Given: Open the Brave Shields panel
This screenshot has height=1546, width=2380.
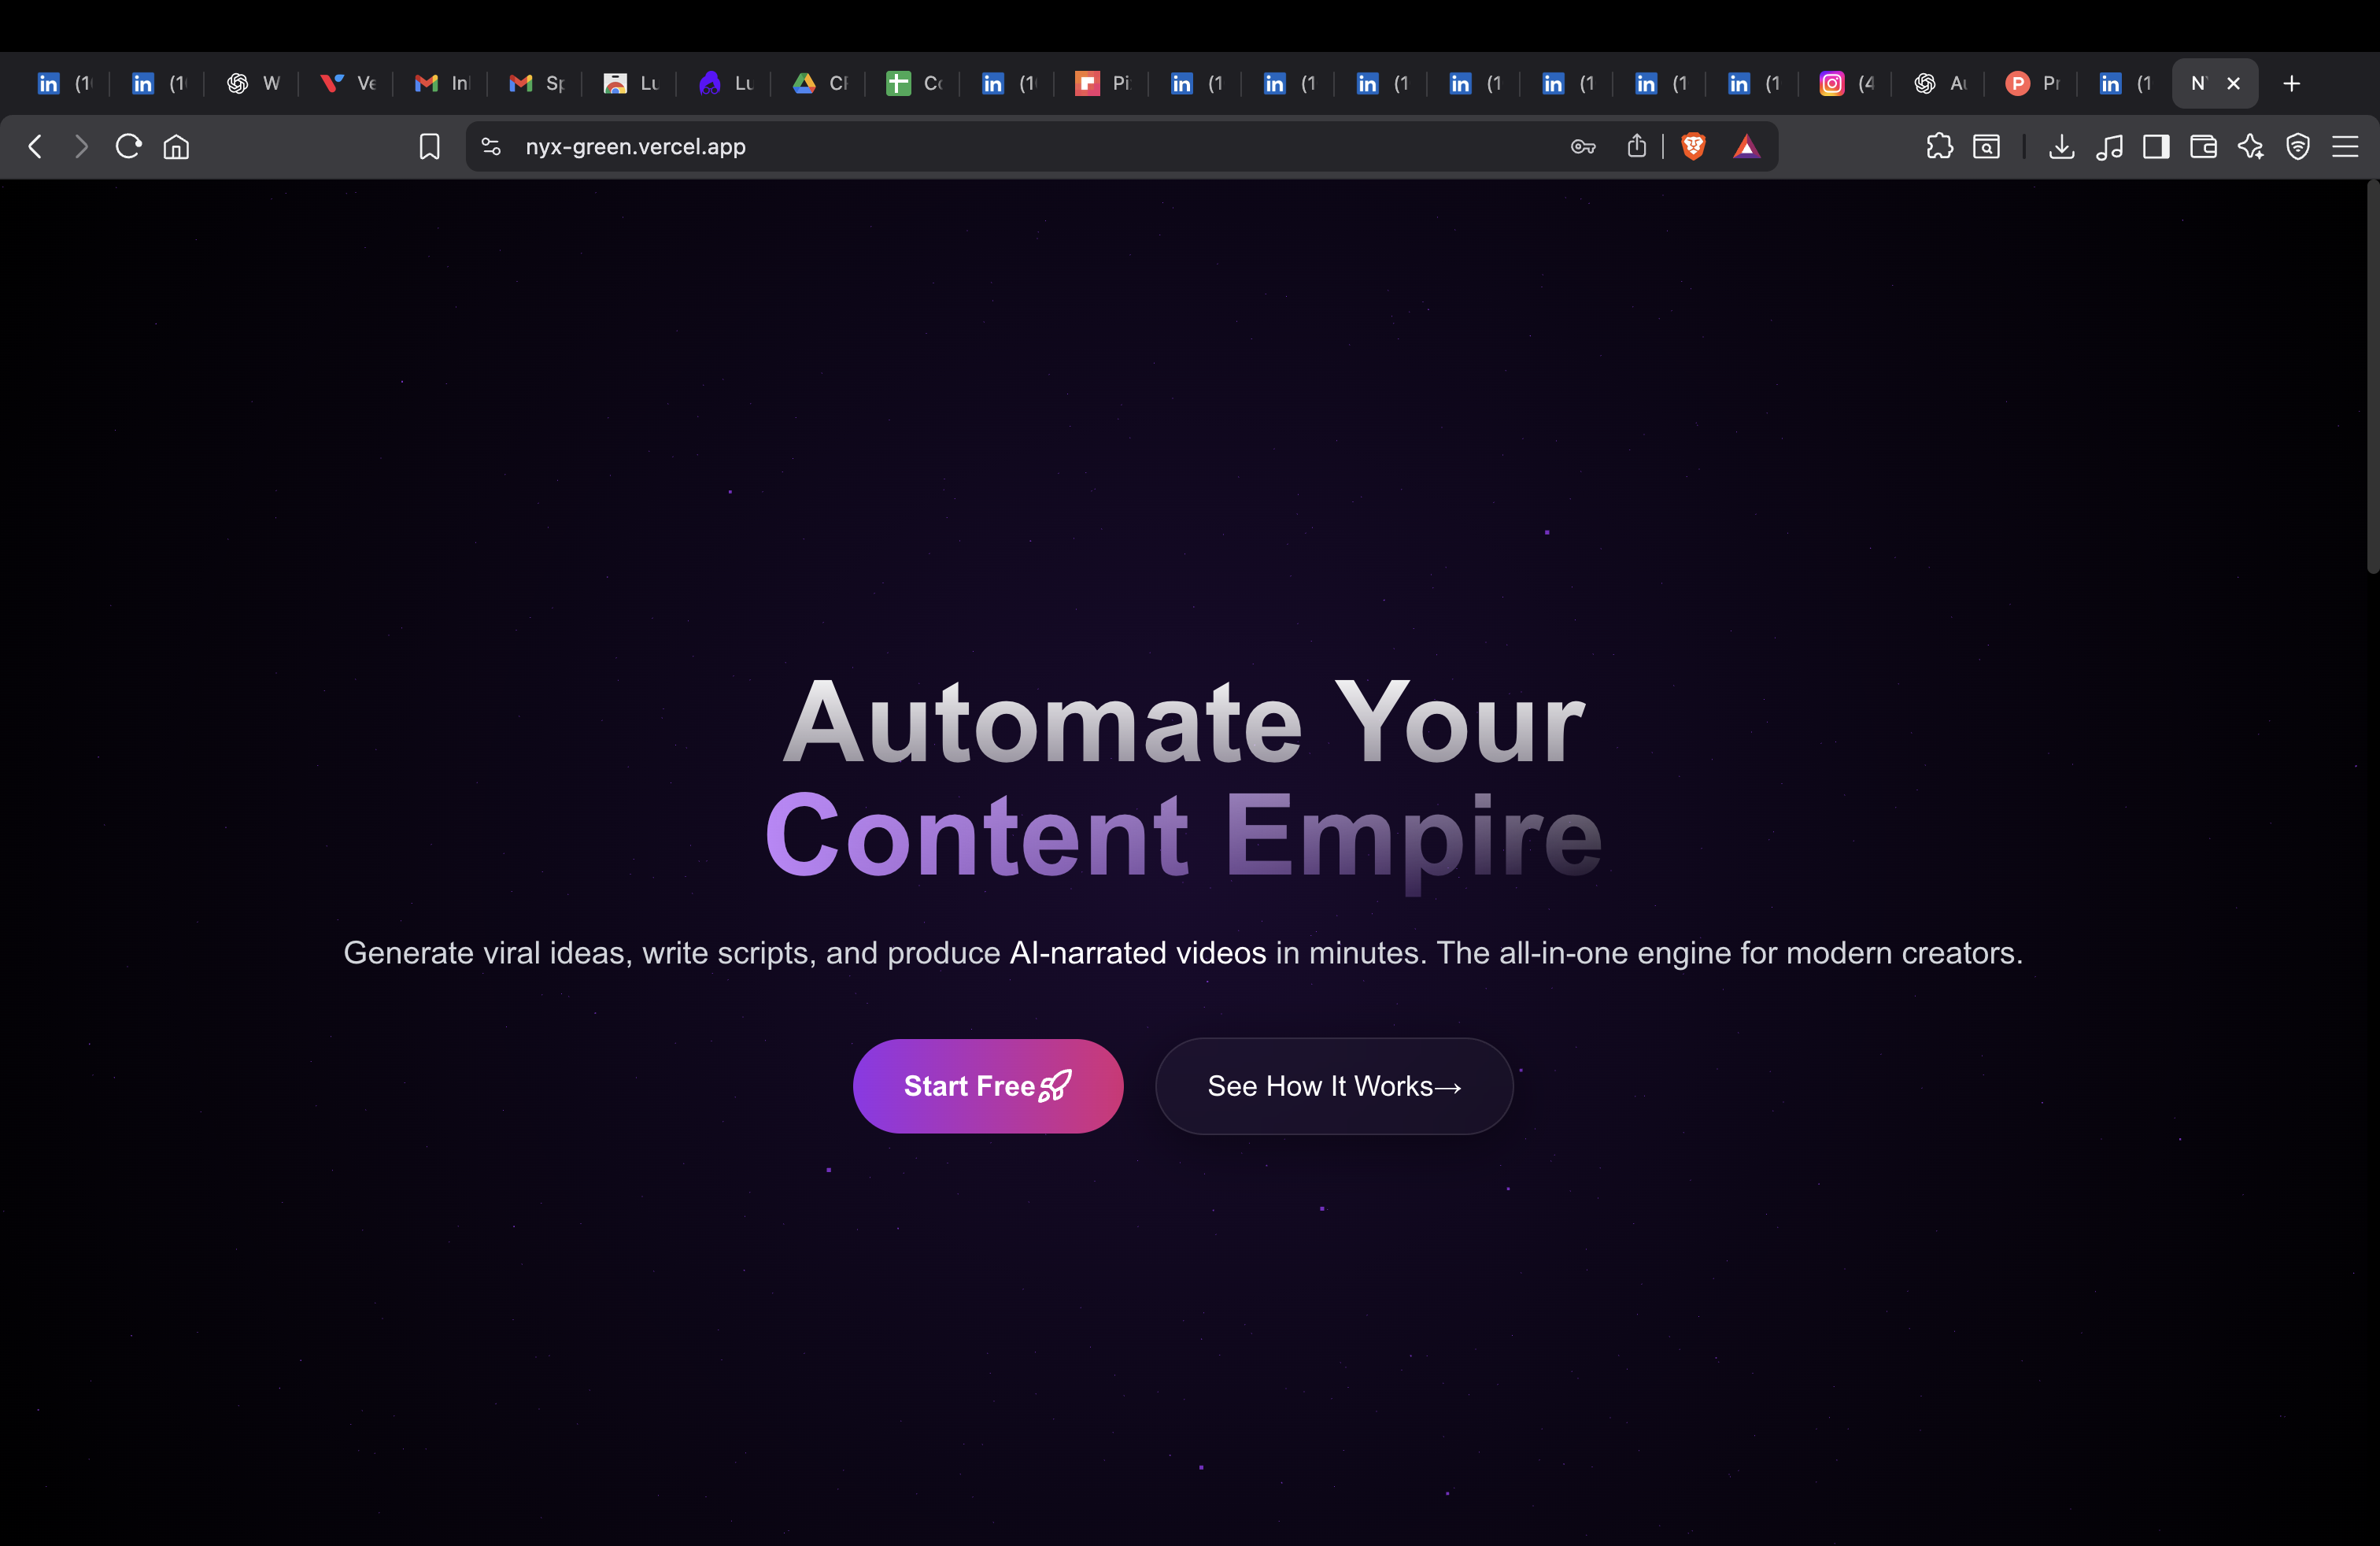Looking at the screenshot, I should pyautogui.click(x=1693, y=146).
